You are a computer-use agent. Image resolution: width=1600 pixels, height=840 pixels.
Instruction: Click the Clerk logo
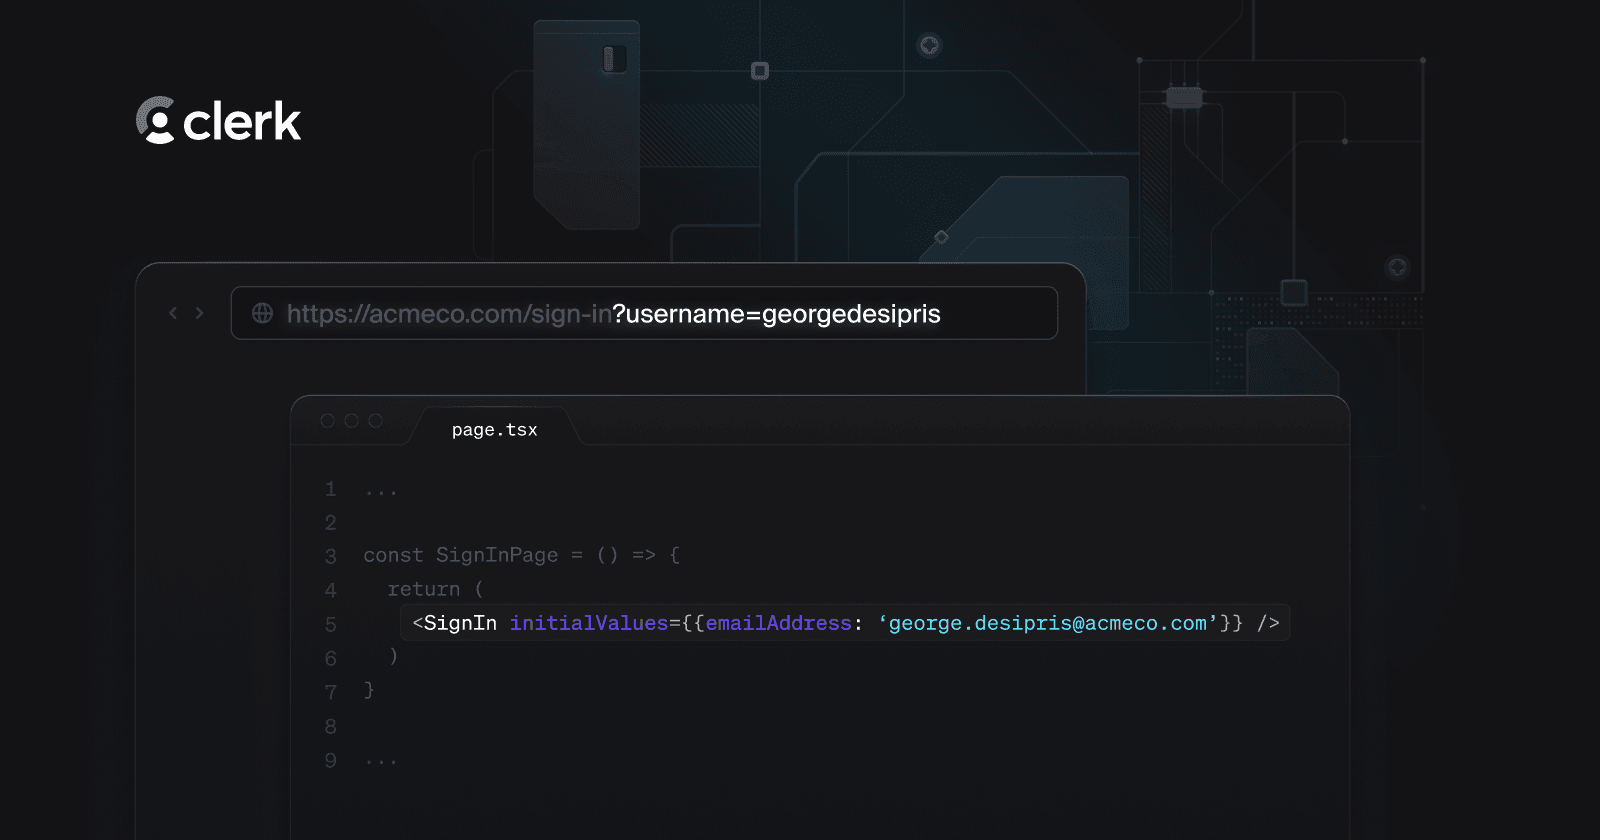coord(218,121)
